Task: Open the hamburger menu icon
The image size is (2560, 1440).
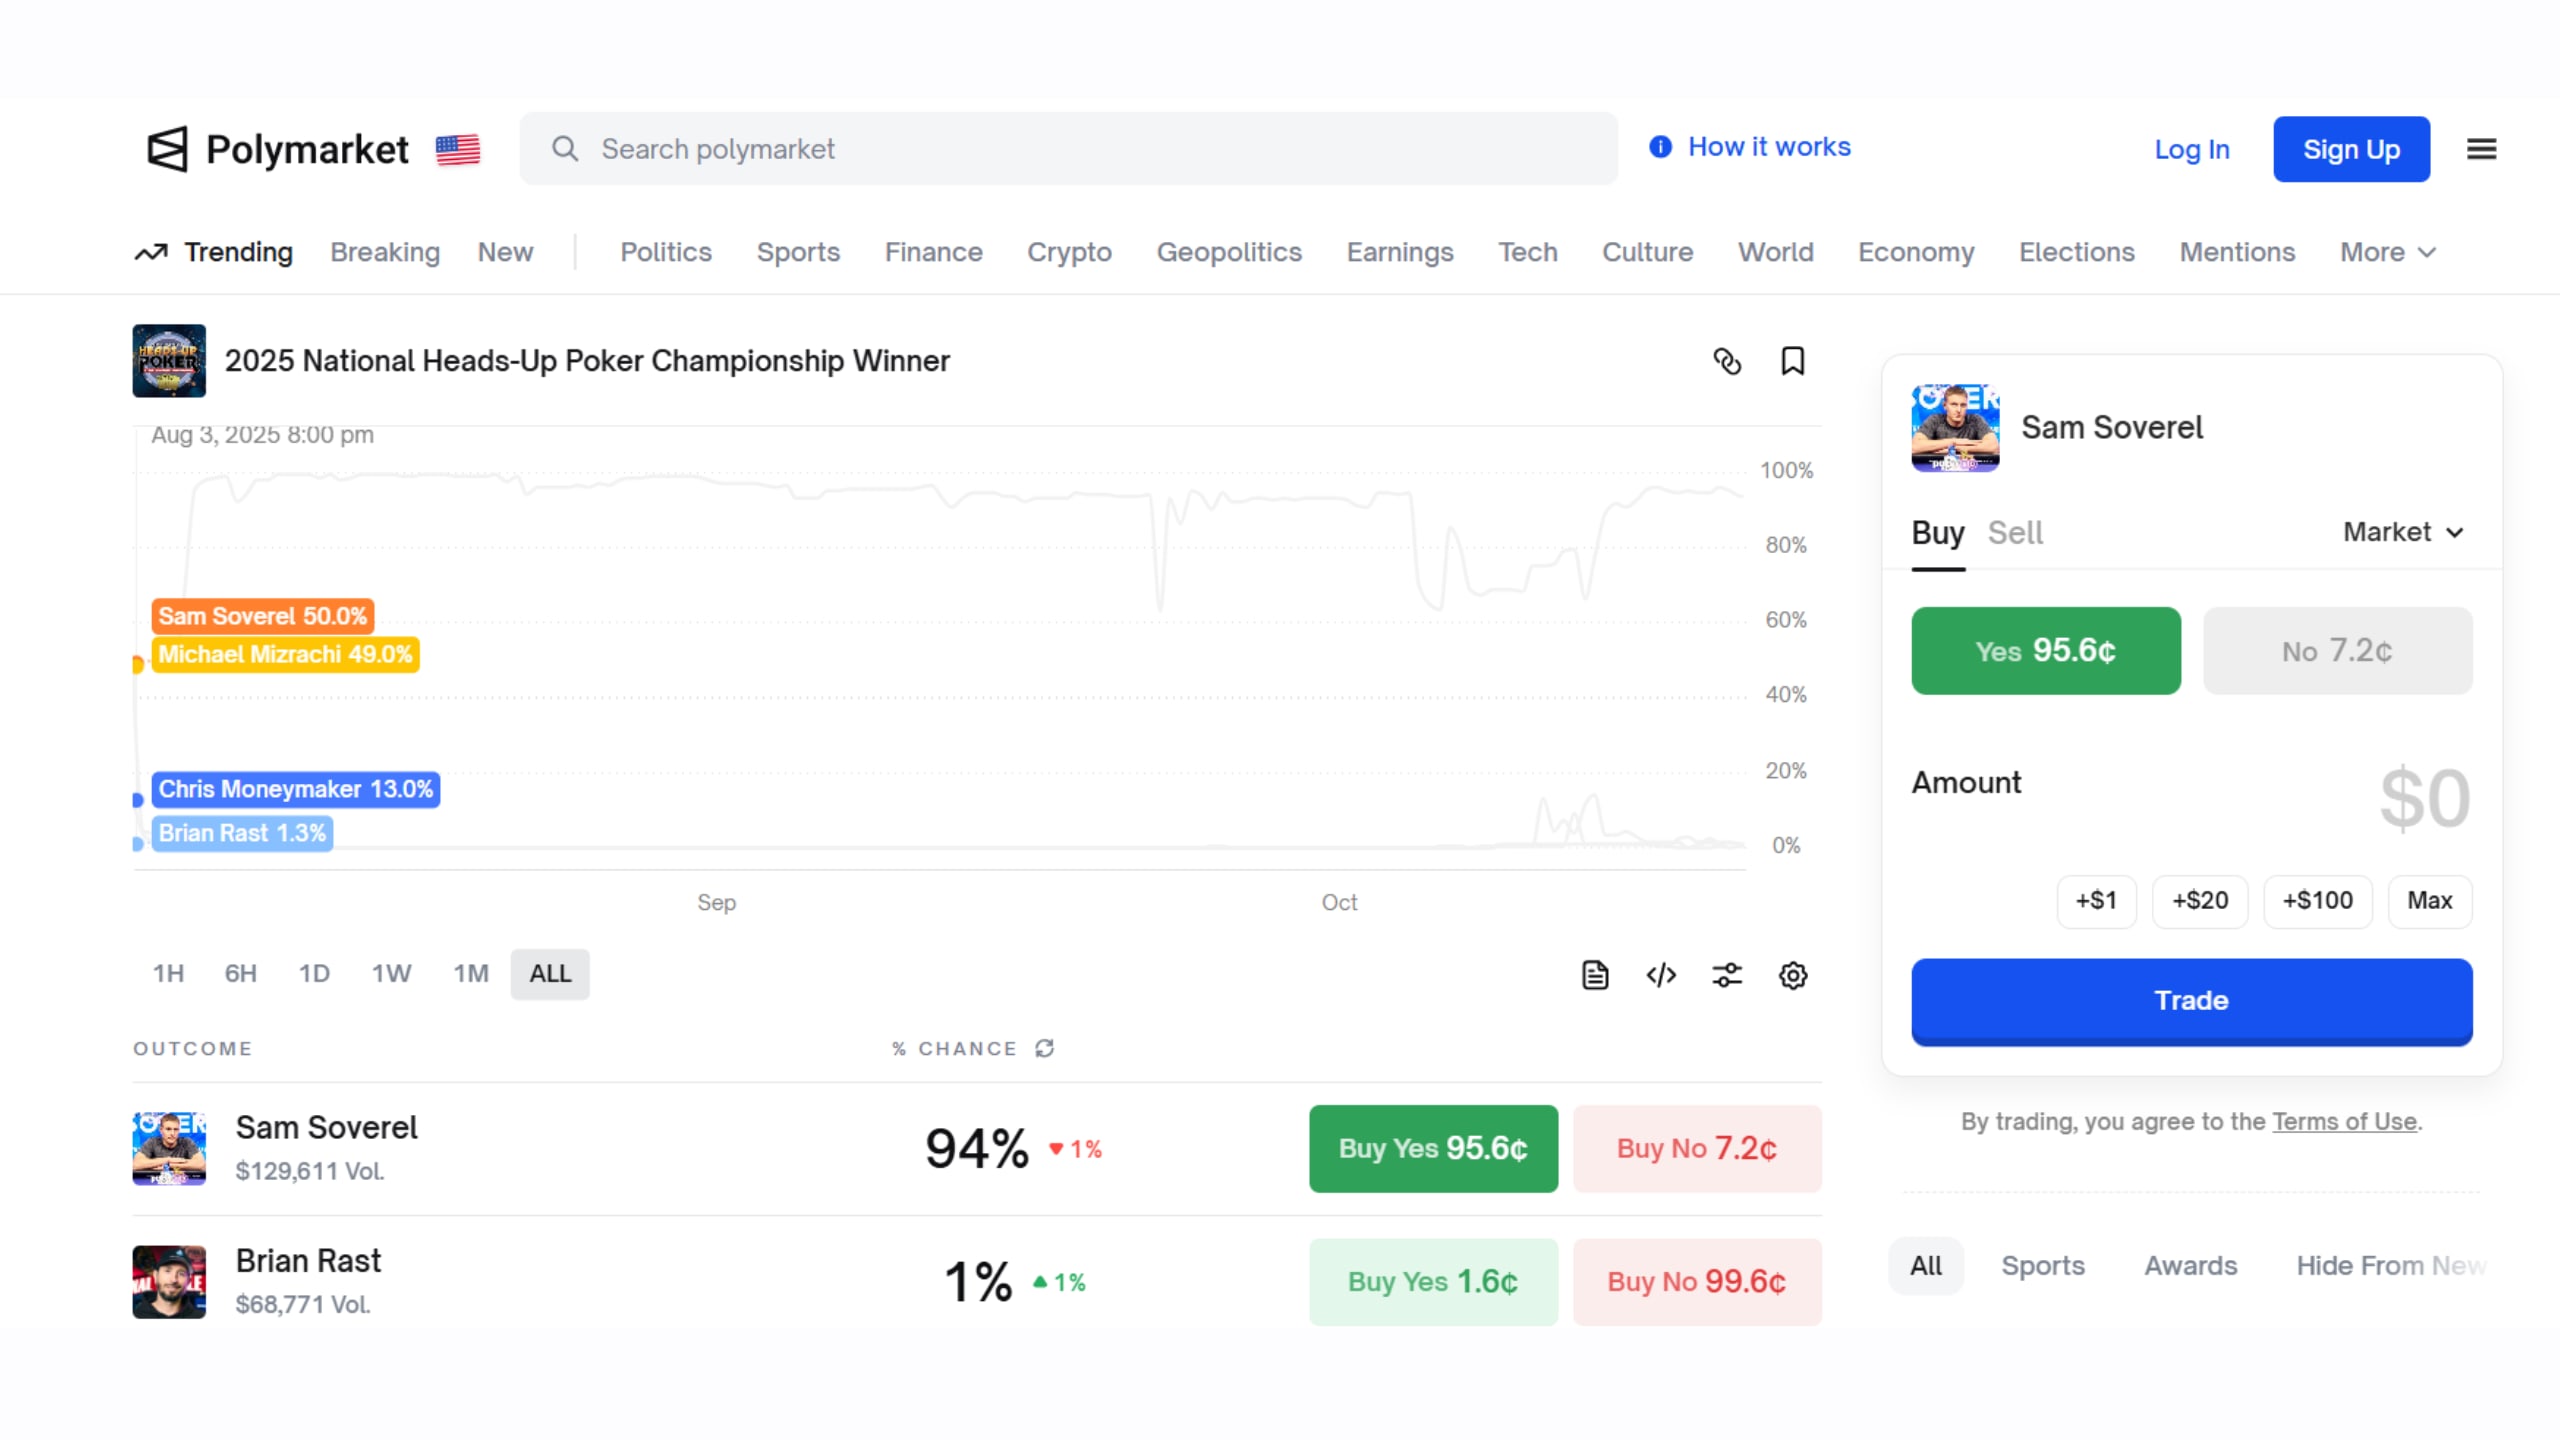Action: (x=2481, y=149)
